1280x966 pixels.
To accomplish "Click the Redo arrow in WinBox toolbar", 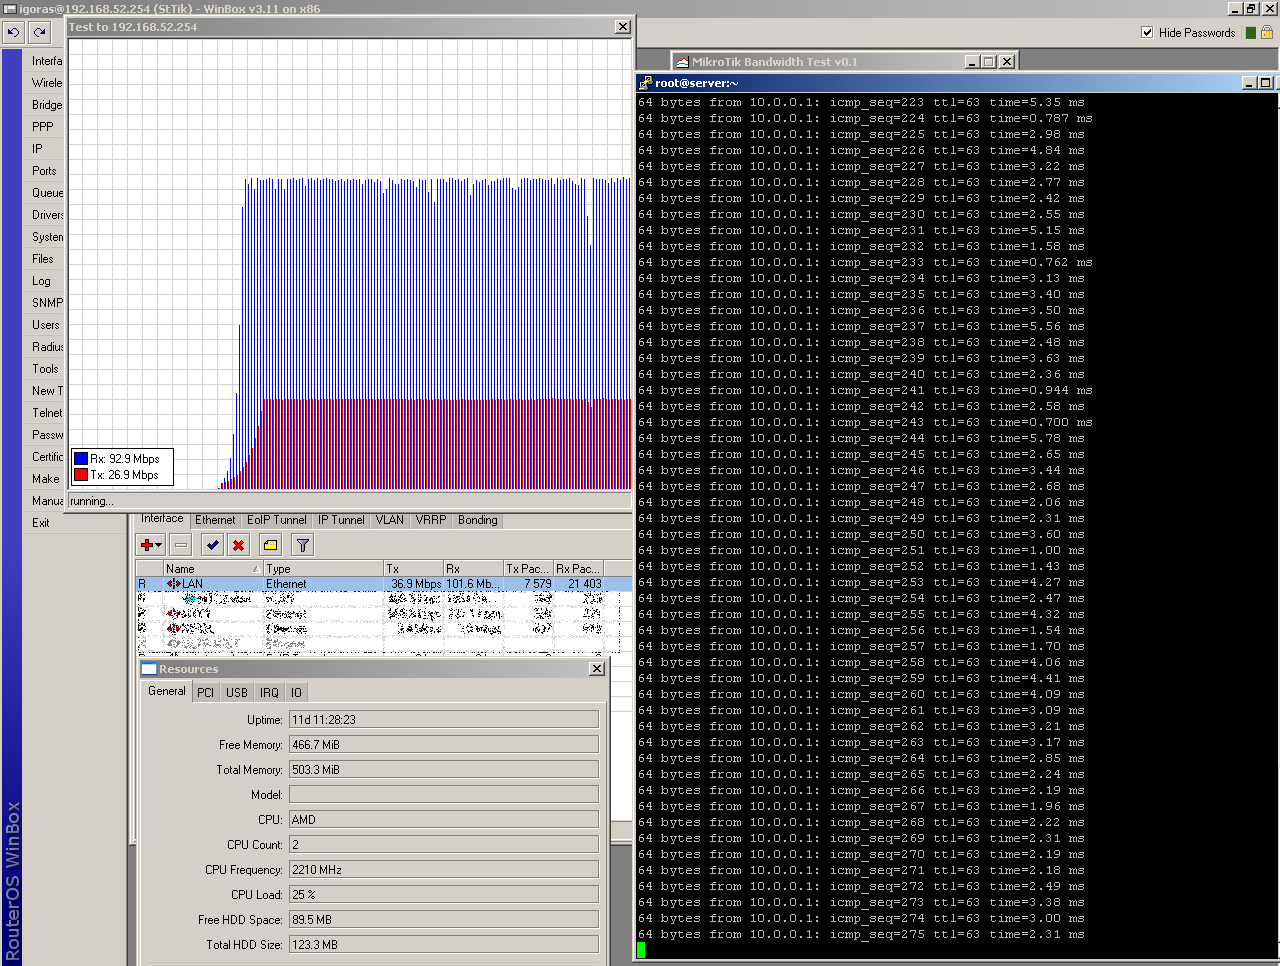I will click(x=38, y=32).
